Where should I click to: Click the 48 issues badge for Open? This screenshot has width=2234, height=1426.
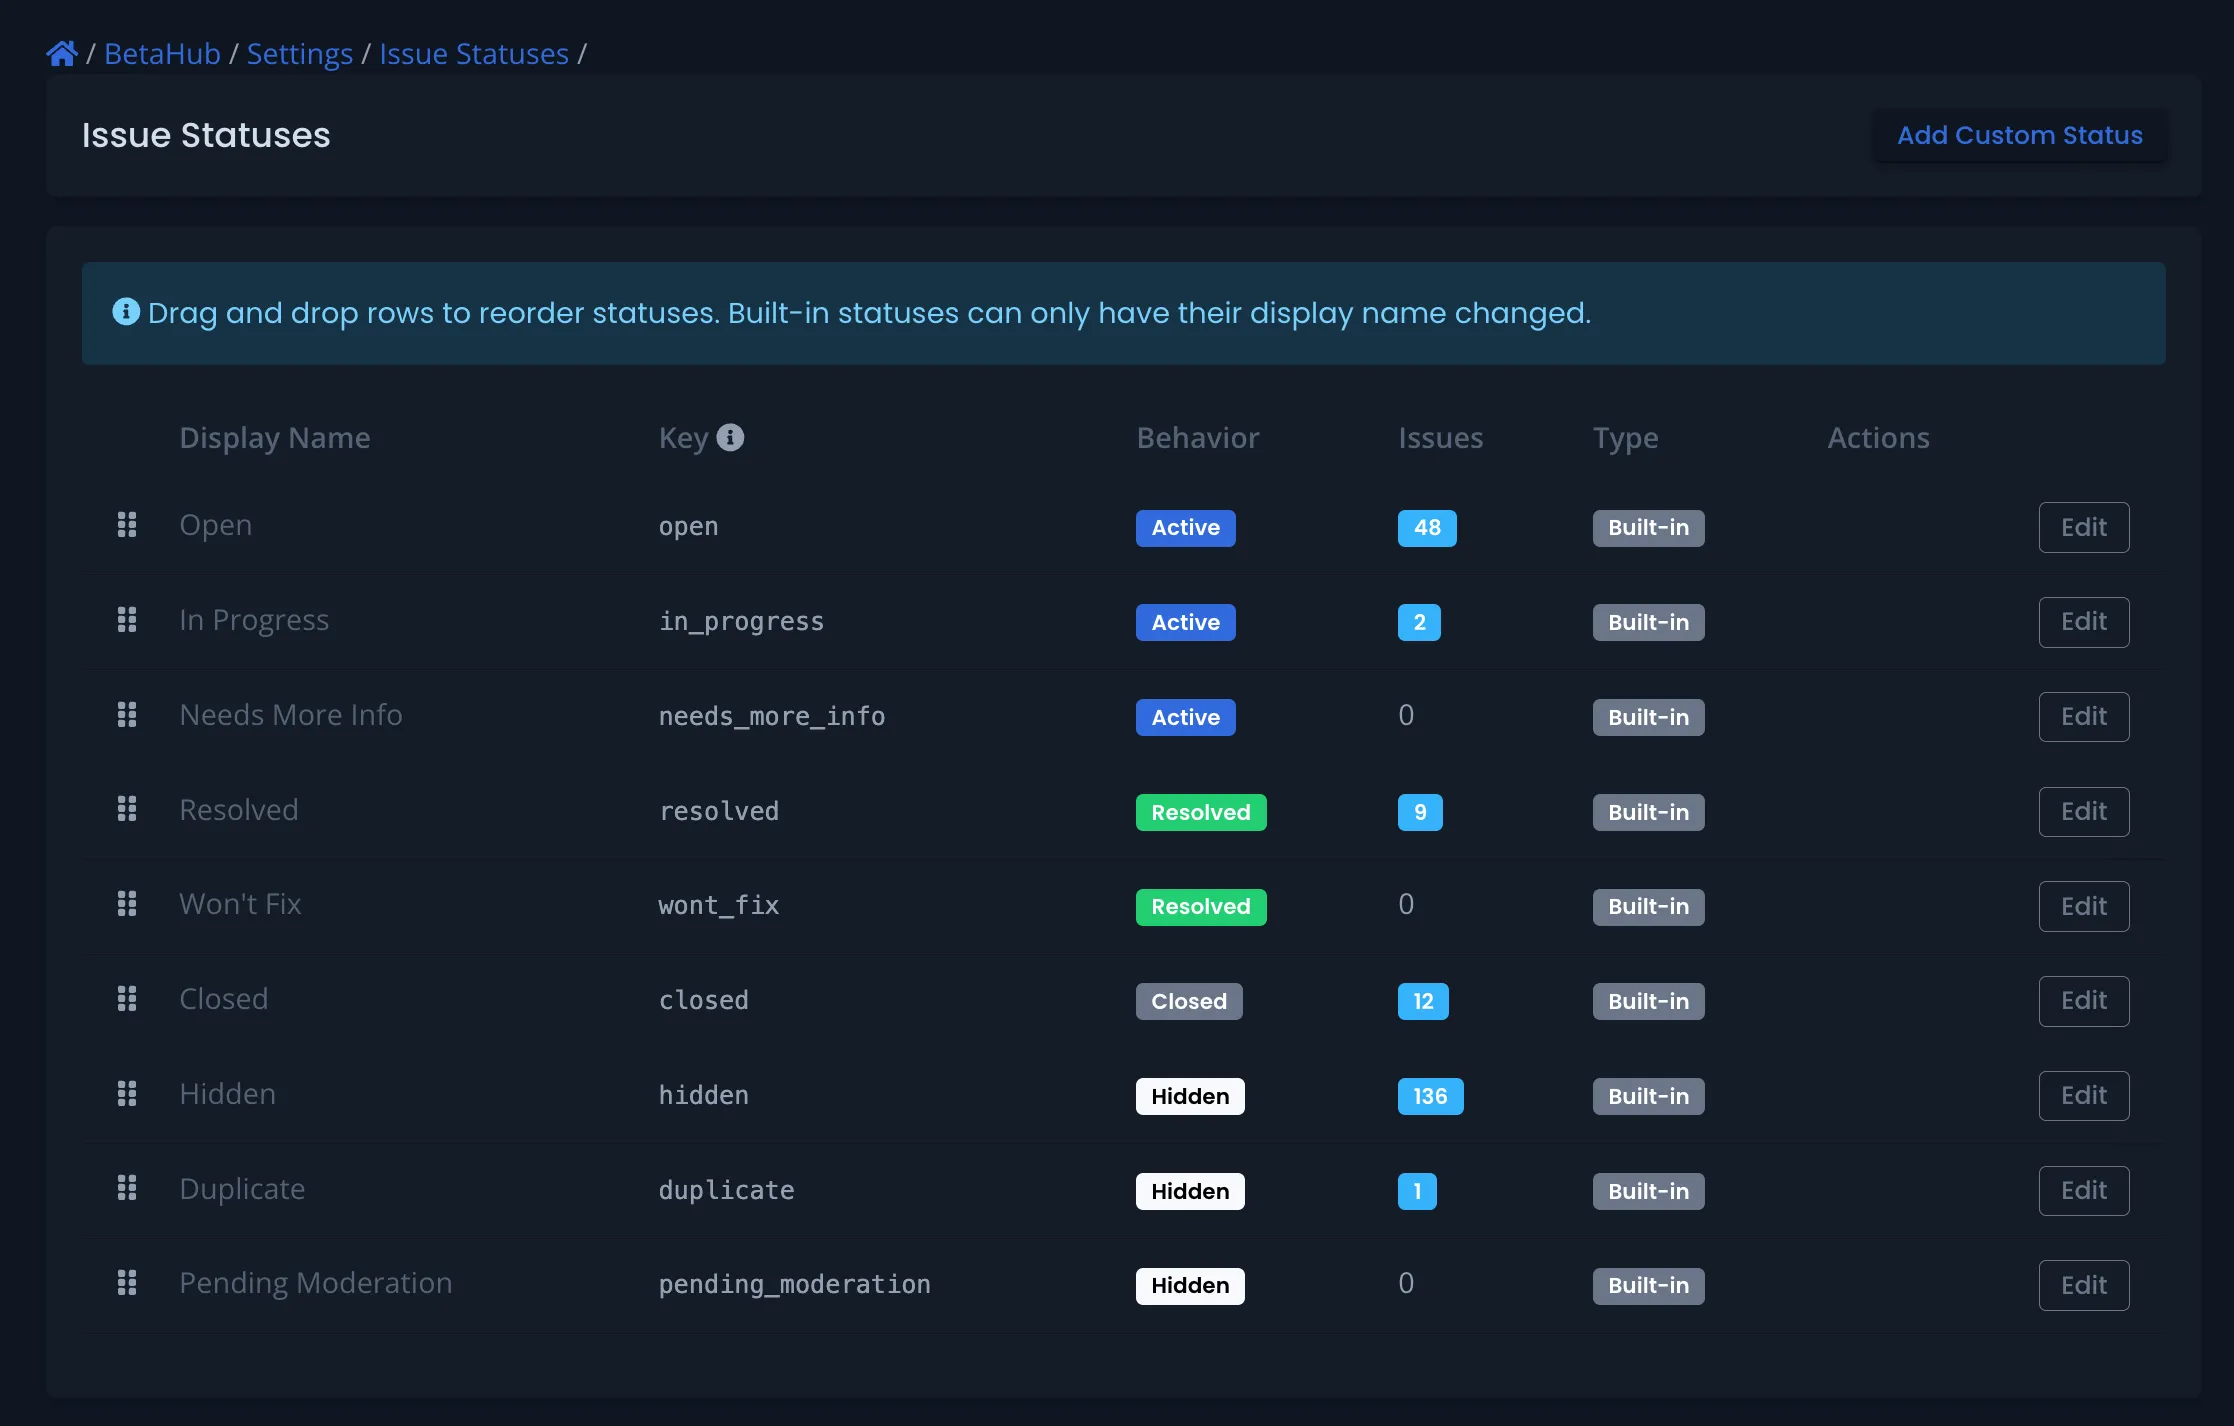1426,527
